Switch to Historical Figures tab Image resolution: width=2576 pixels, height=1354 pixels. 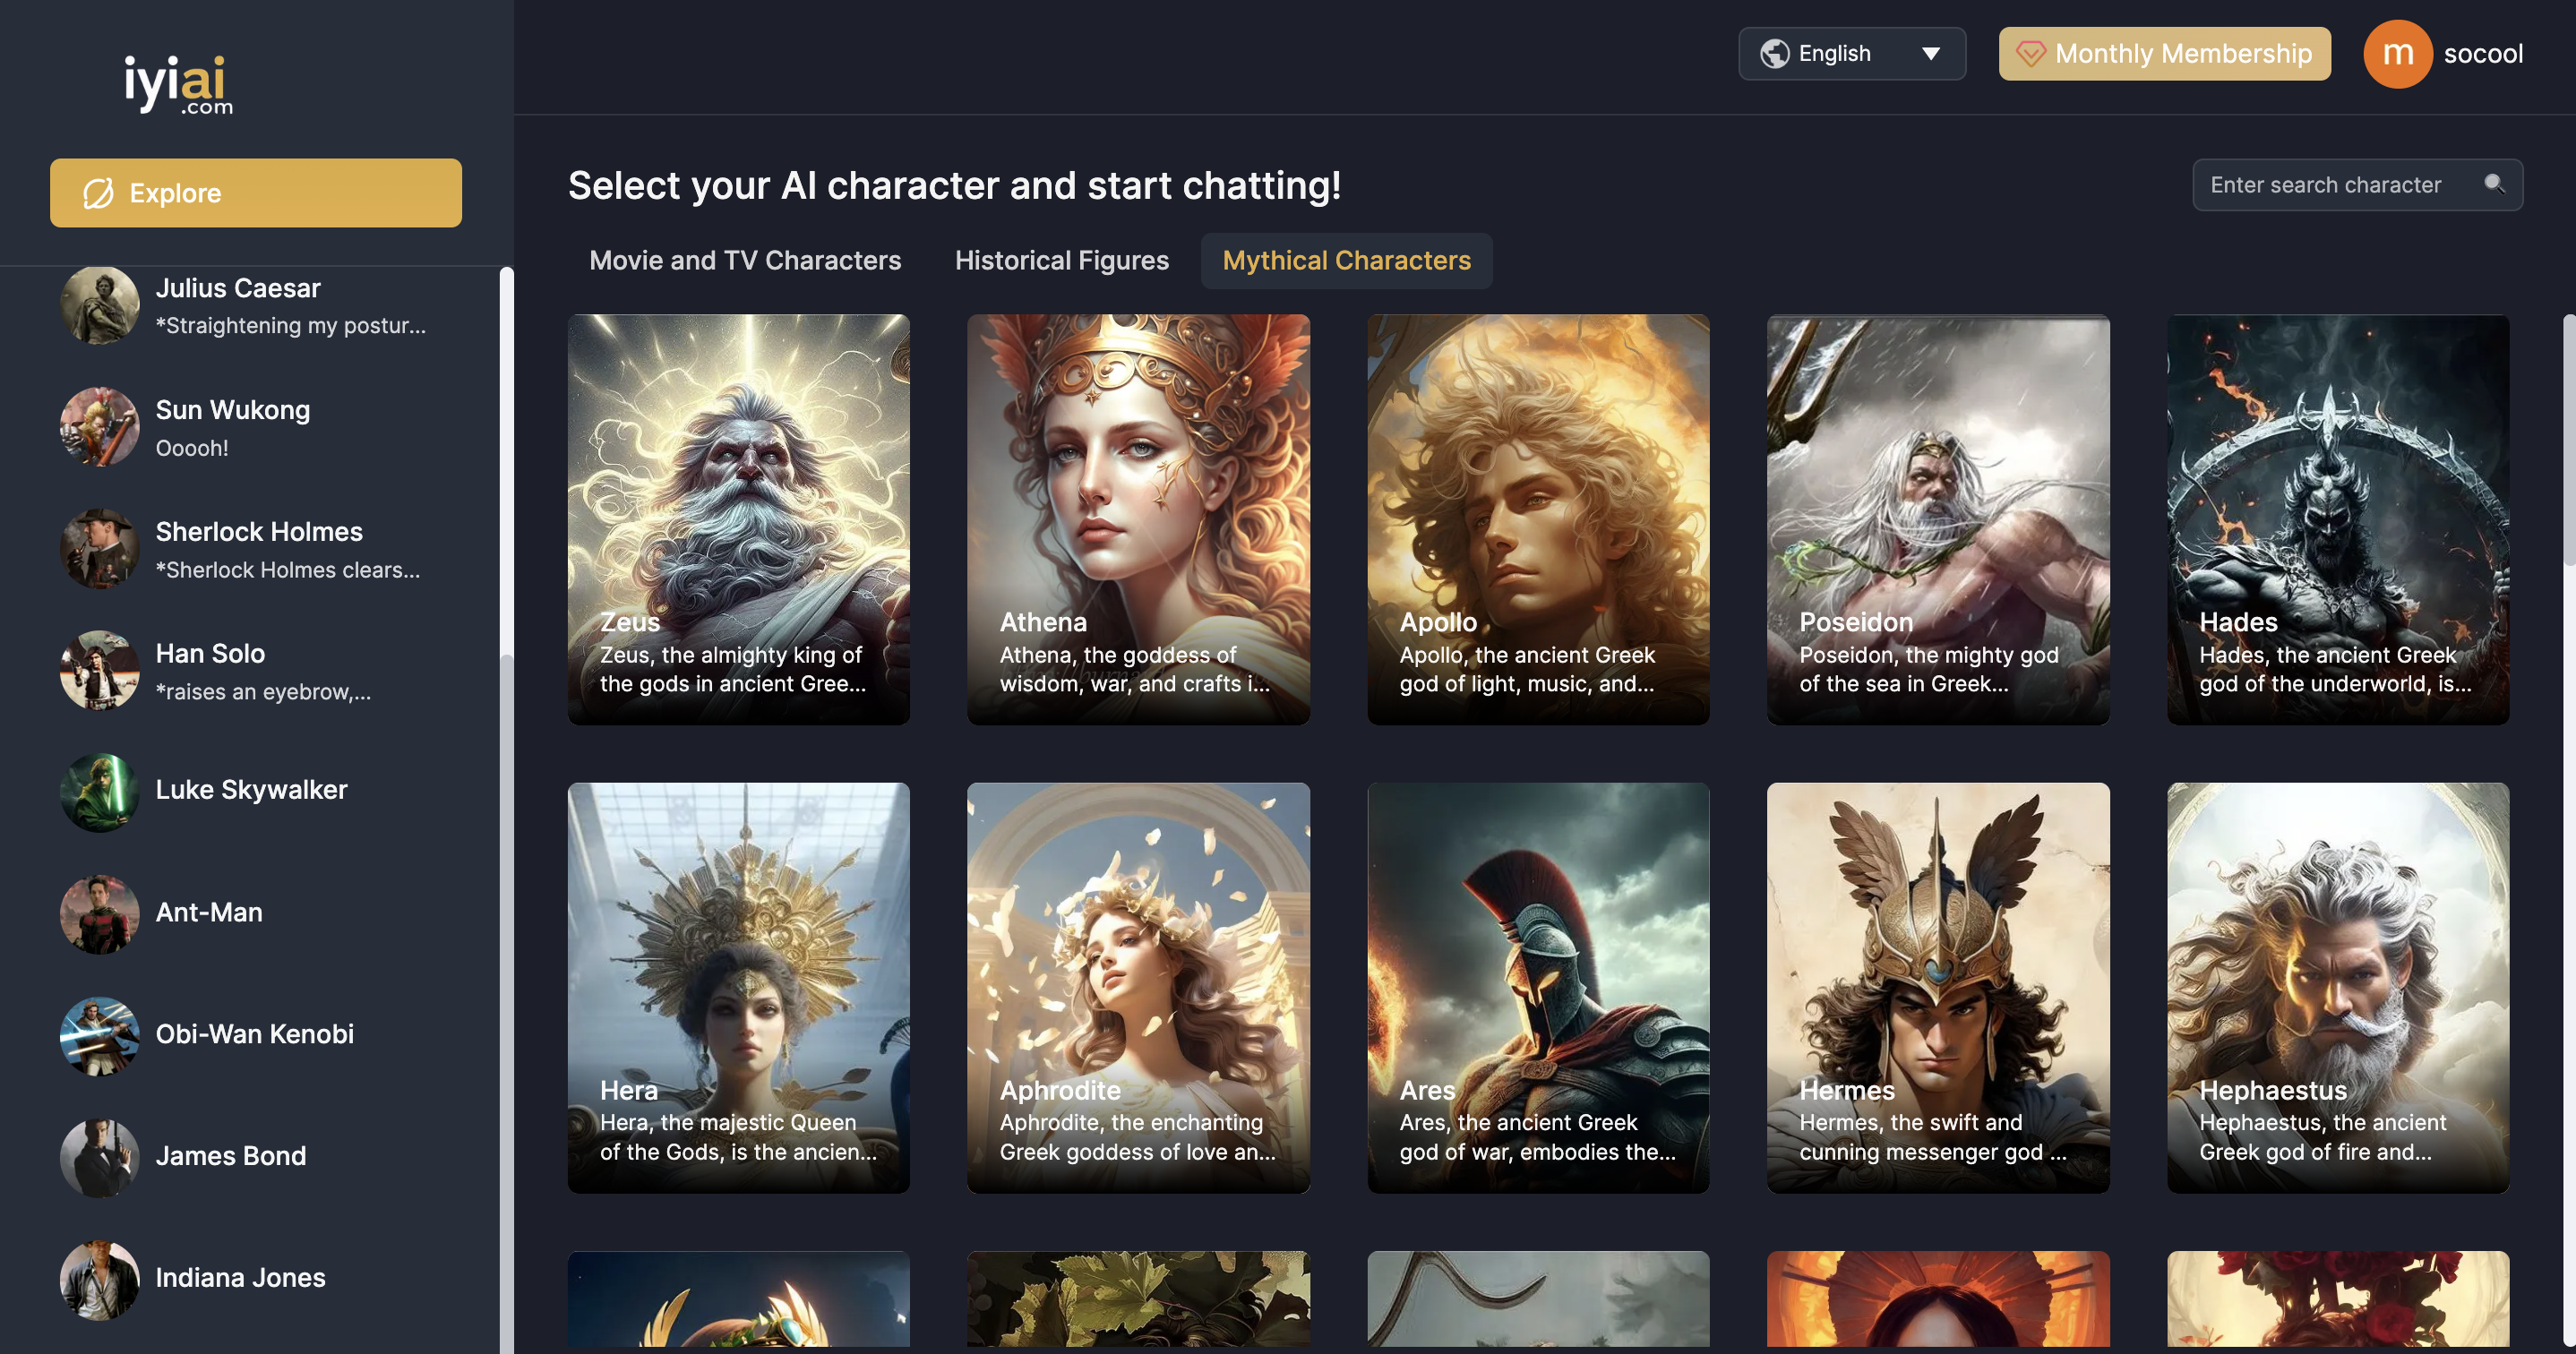(1061, 261)
